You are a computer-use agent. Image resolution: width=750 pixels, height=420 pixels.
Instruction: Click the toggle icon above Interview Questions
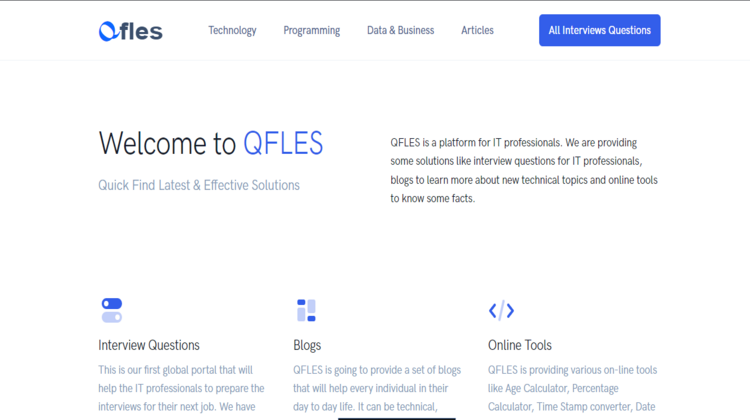tap(112, 310)
